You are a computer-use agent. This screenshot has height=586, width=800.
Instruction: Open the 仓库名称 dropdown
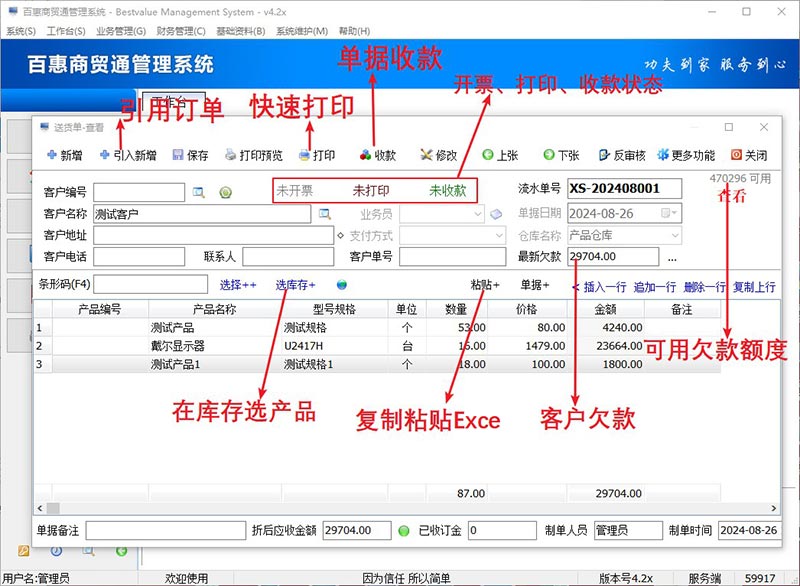point(675,236)
